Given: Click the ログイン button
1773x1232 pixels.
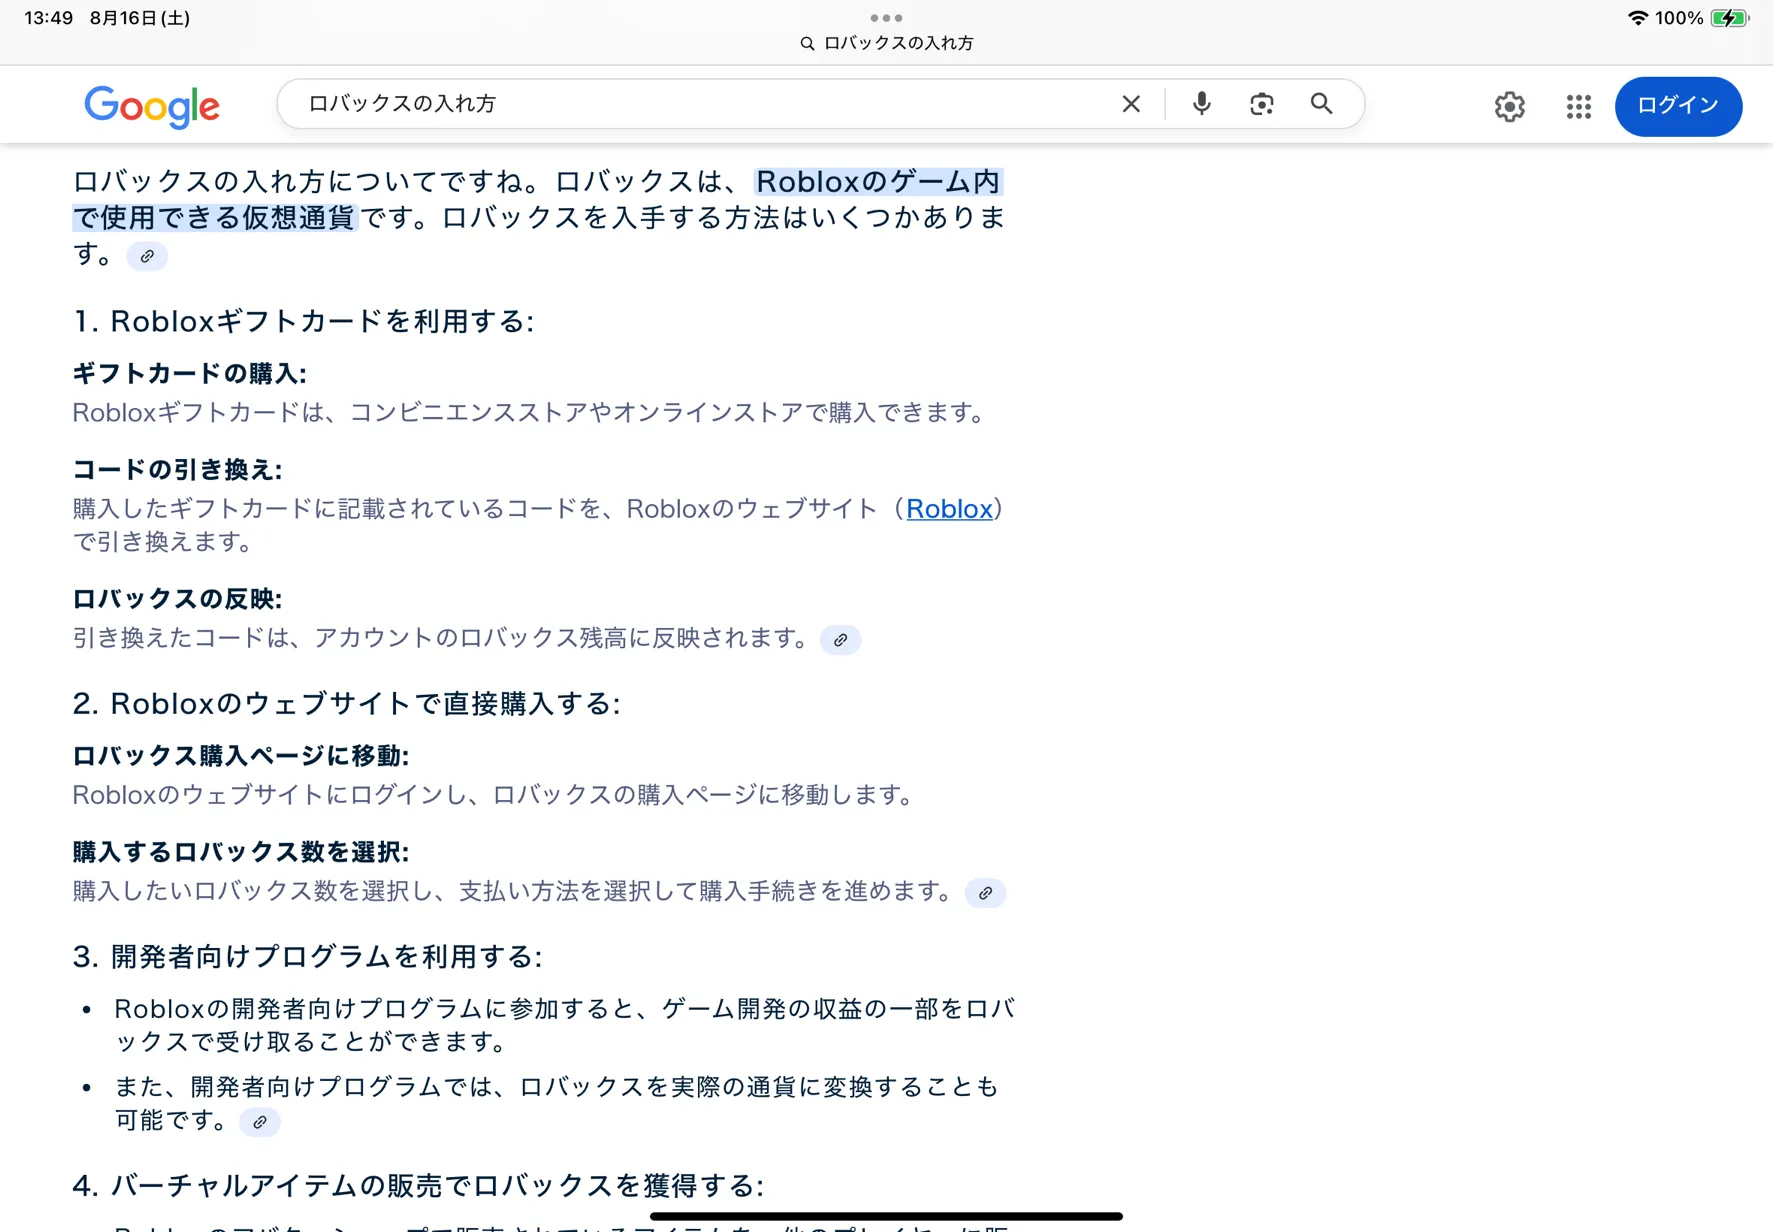Looking at the screenshot, I should point(1678,106).
